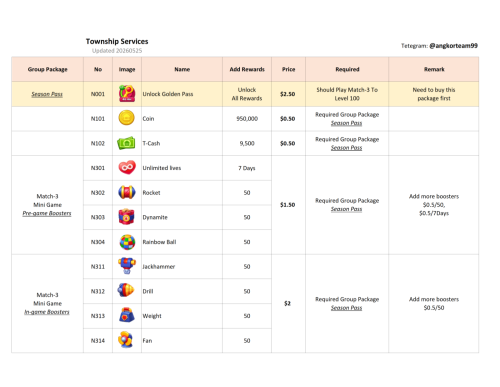The width and height of the screenshot is (500, 387).
Task: Click the gold Coin icon
Action: 127,118
